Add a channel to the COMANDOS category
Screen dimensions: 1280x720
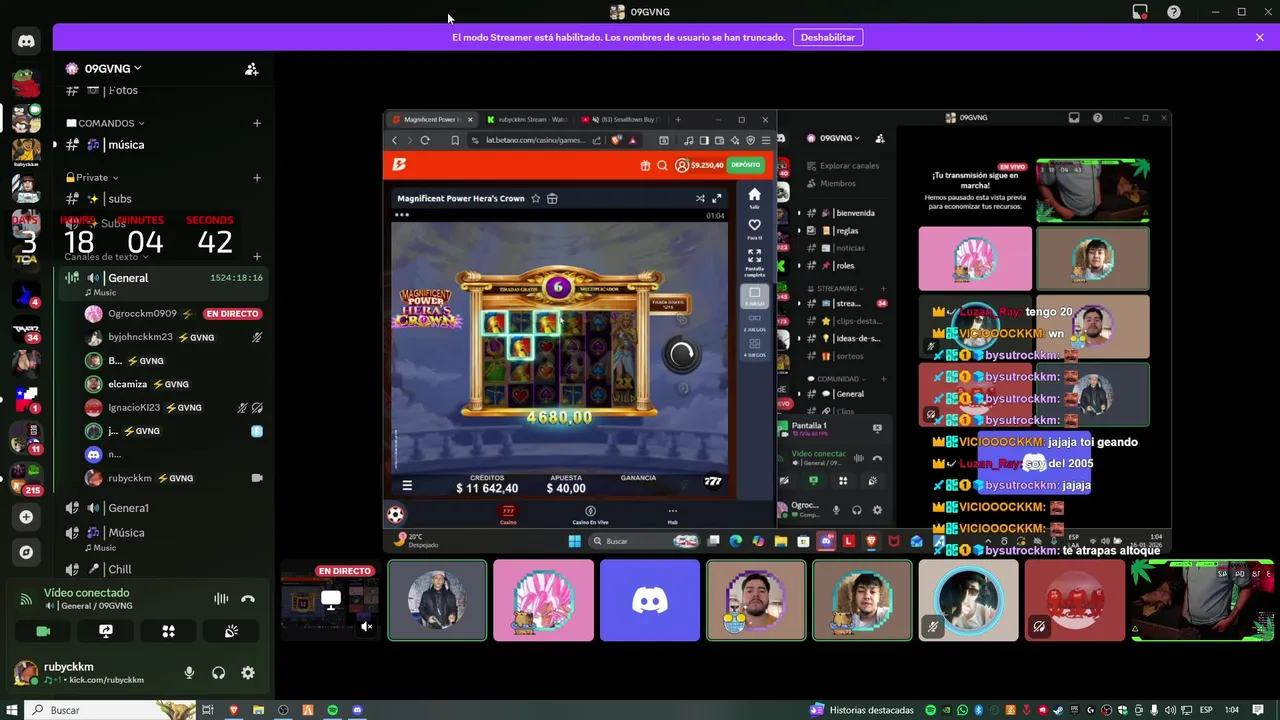point(257,123)
